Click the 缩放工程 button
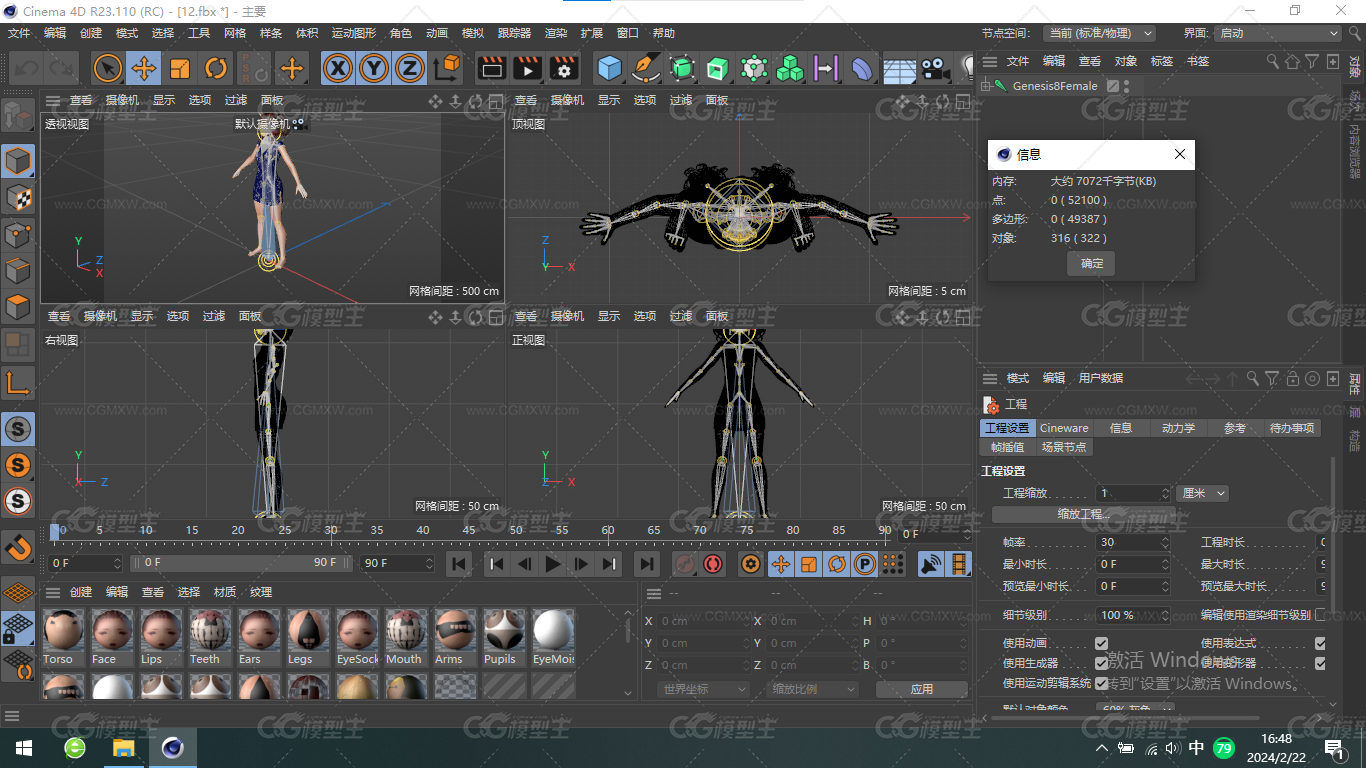Screen dimensions: 1366x768 point(1084,514)
